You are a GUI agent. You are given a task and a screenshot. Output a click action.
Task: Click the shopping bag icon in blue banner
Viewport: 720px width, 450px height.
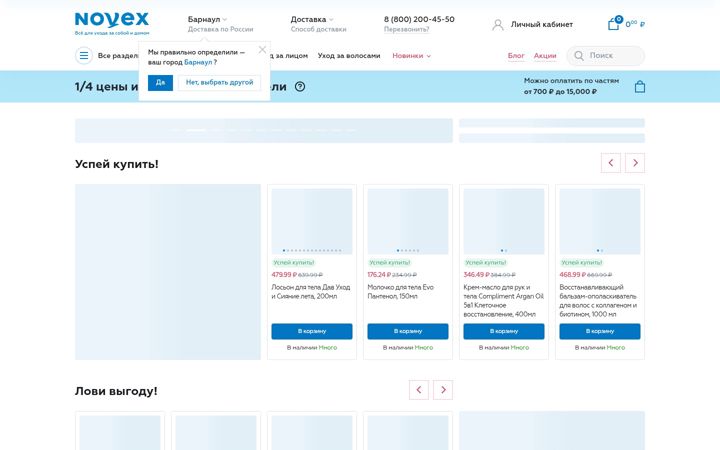pos(640,86)
